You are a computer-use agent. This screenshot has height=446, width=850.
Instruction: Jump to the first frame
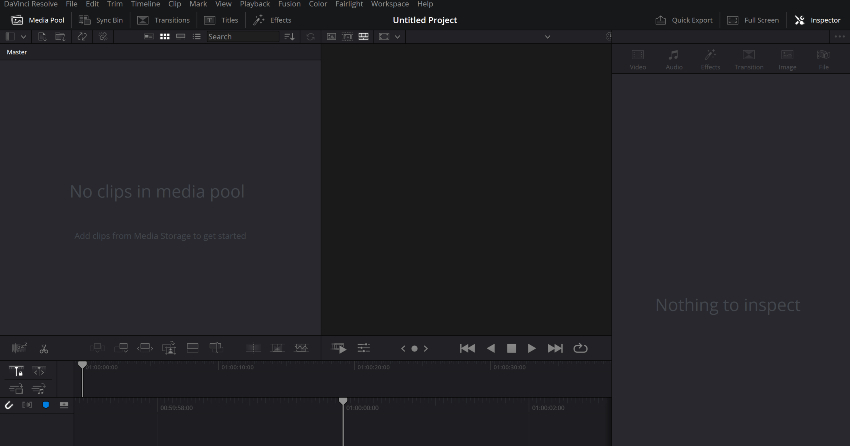[467, 348]
